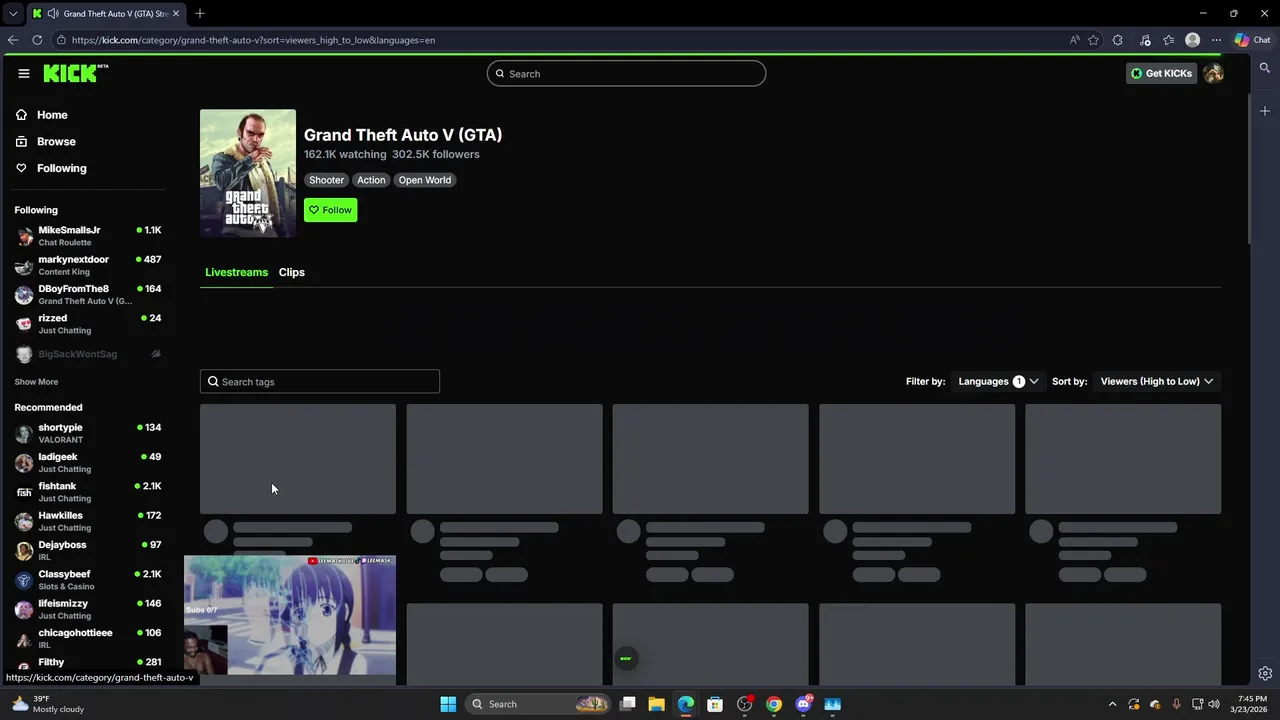Screen dimensions: 1280x720
Task: Click the KICK logo
Action: [x=75, y=73]
